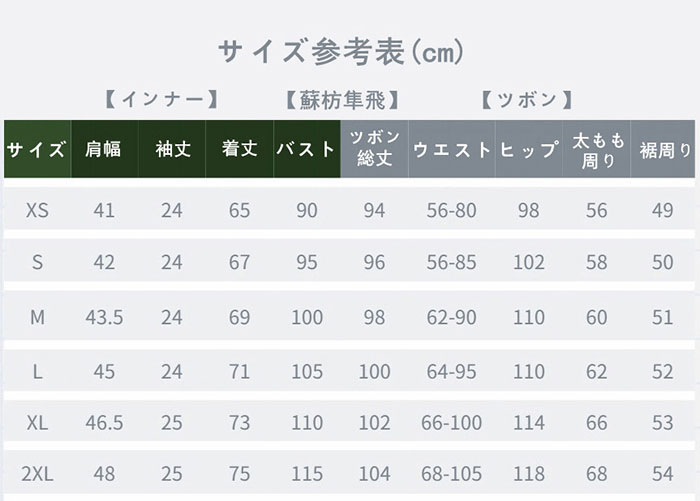This screenshot has width=700, height=501.
Task: Click the 【蘇枋隼飛】 section label
Action: point(343,100)
